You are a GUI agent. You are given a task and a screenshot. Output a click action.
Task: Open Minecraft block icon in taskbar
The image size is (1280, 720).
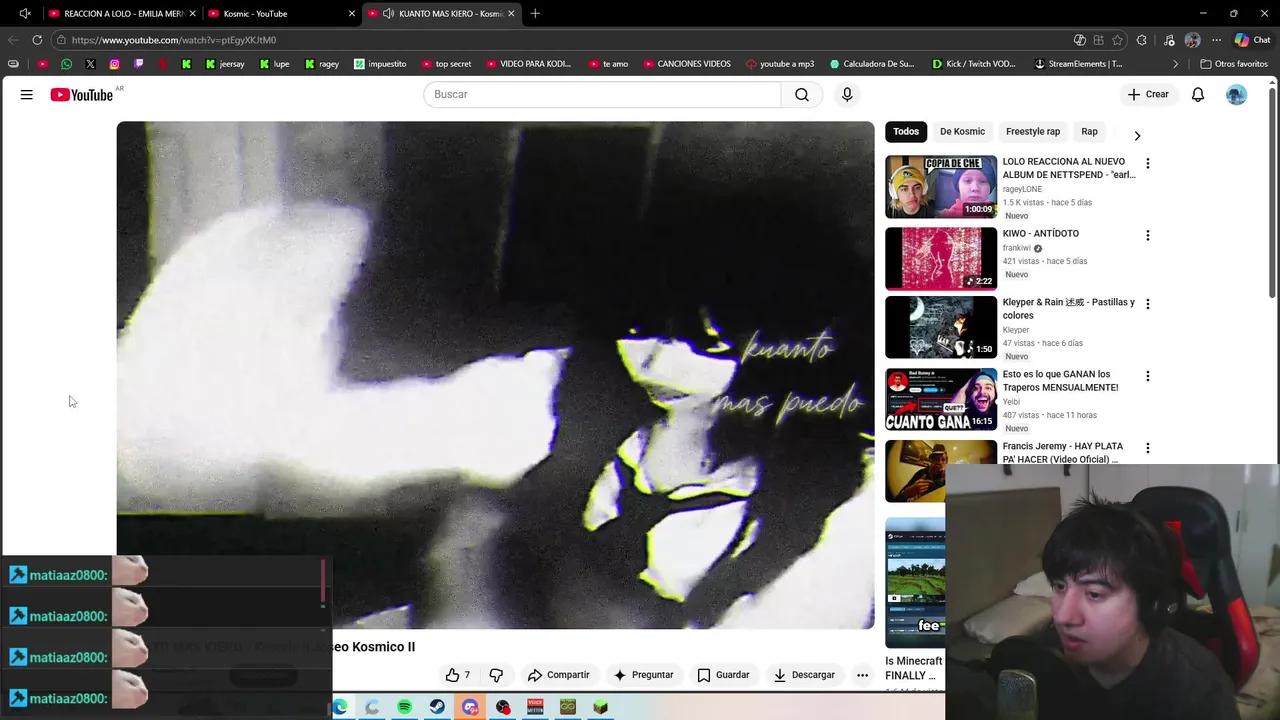coord(600,707)
